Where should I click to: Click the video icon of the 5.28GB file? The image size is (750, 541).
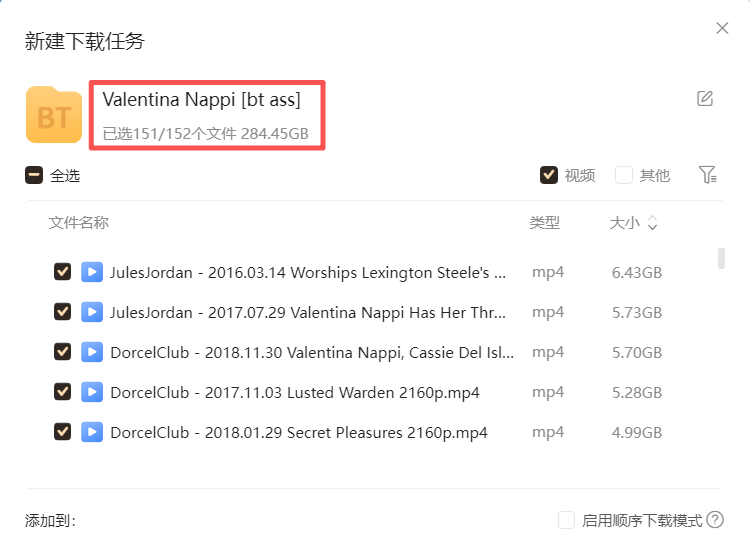[92, 392]
